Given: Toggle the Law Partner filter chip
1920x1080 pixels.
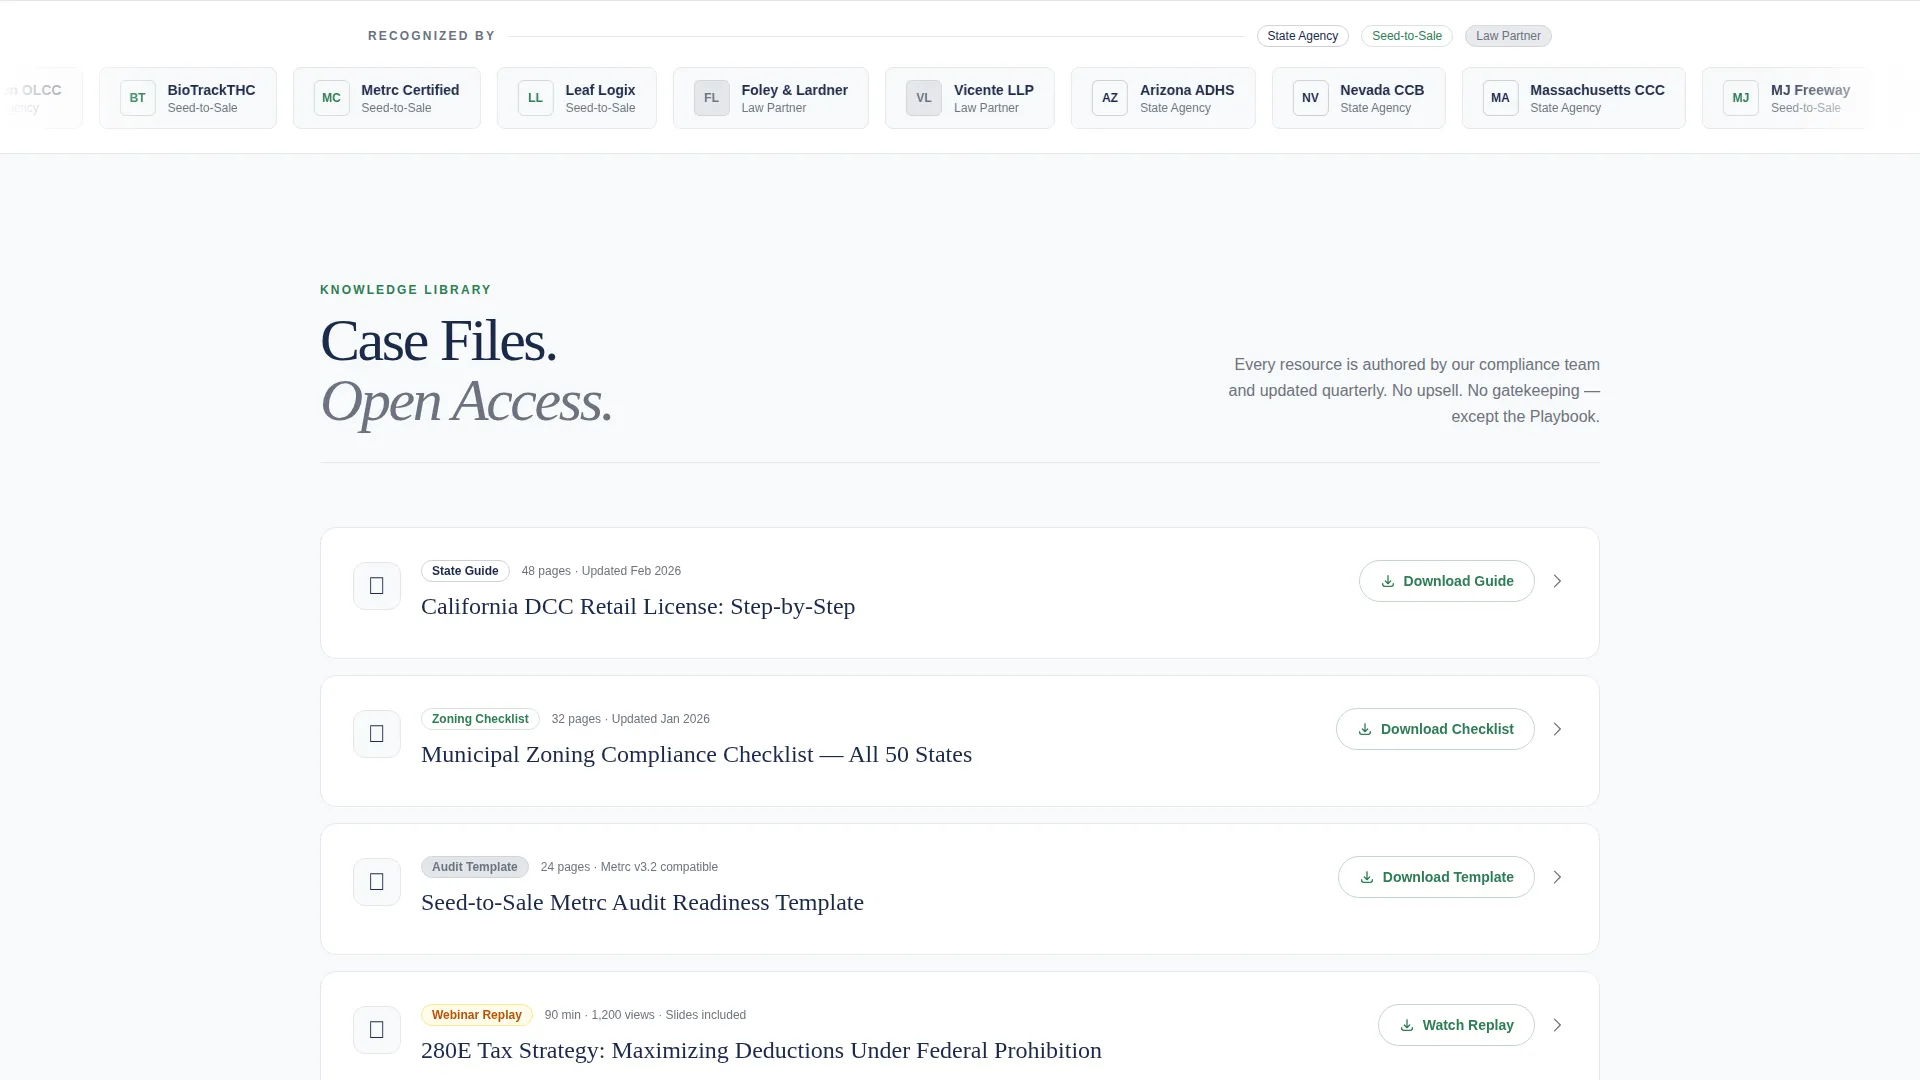Looking at the screenshot, I should click(1508, 36).
